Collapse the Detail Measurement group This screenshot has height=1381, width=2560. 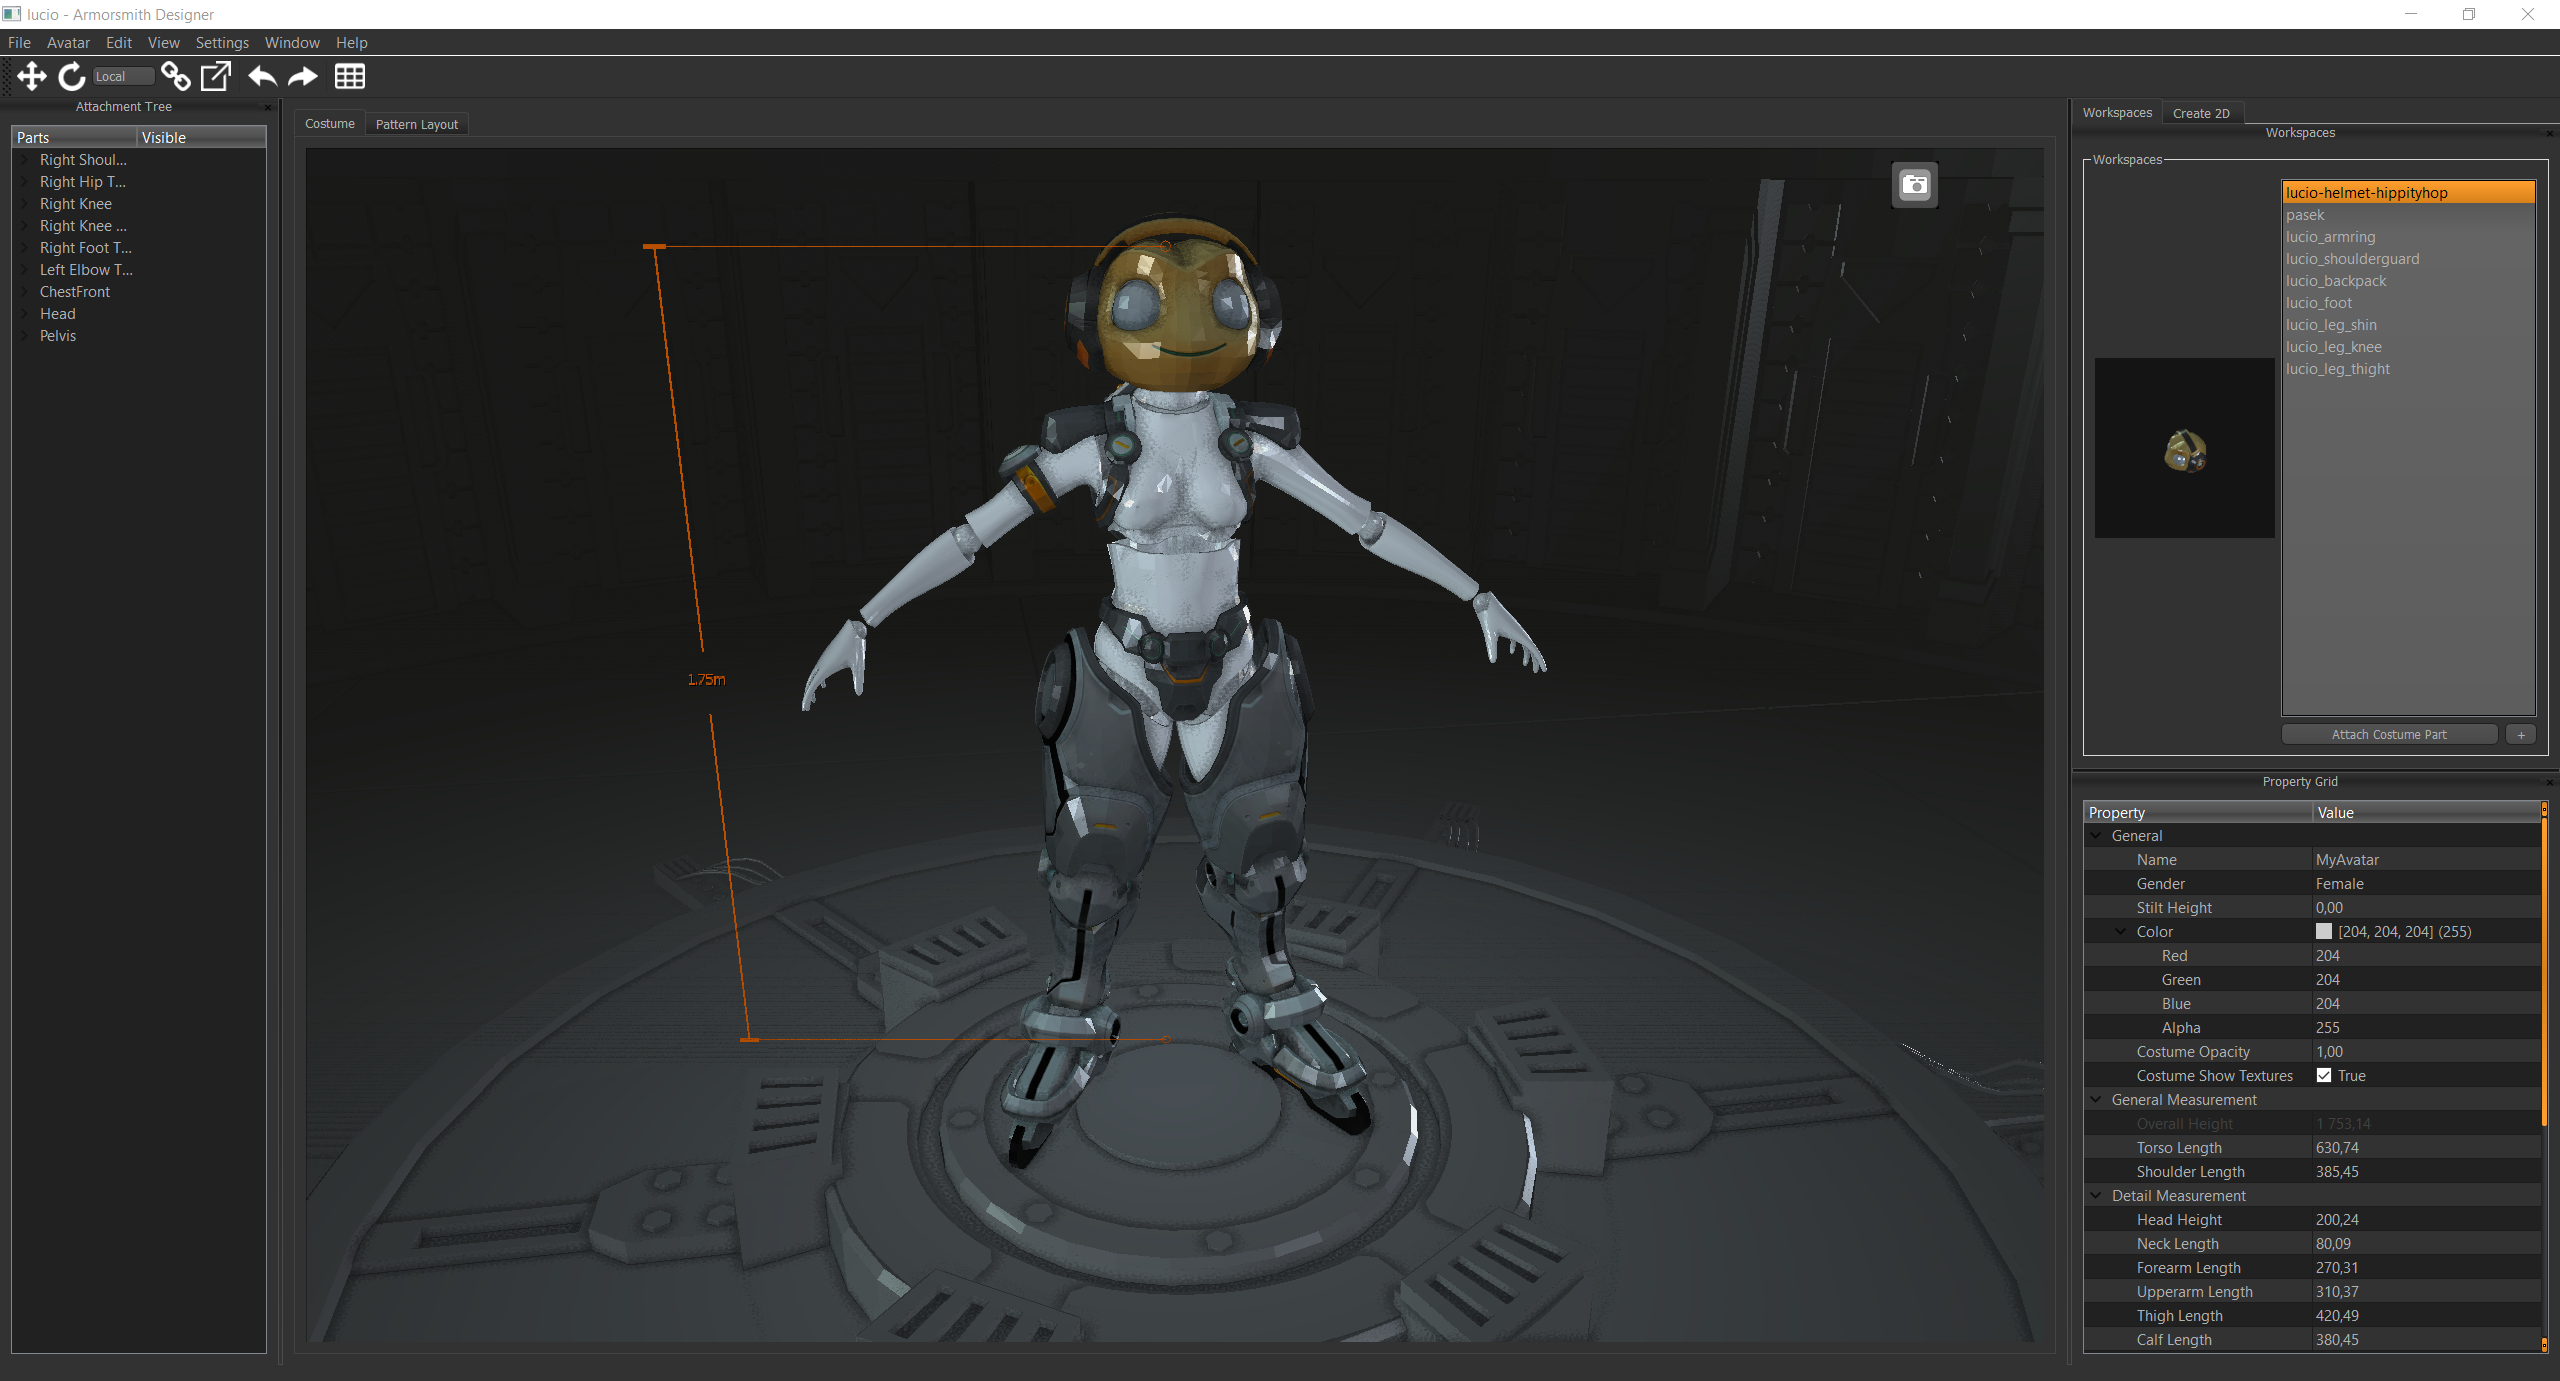(x=2096, y=1195)
